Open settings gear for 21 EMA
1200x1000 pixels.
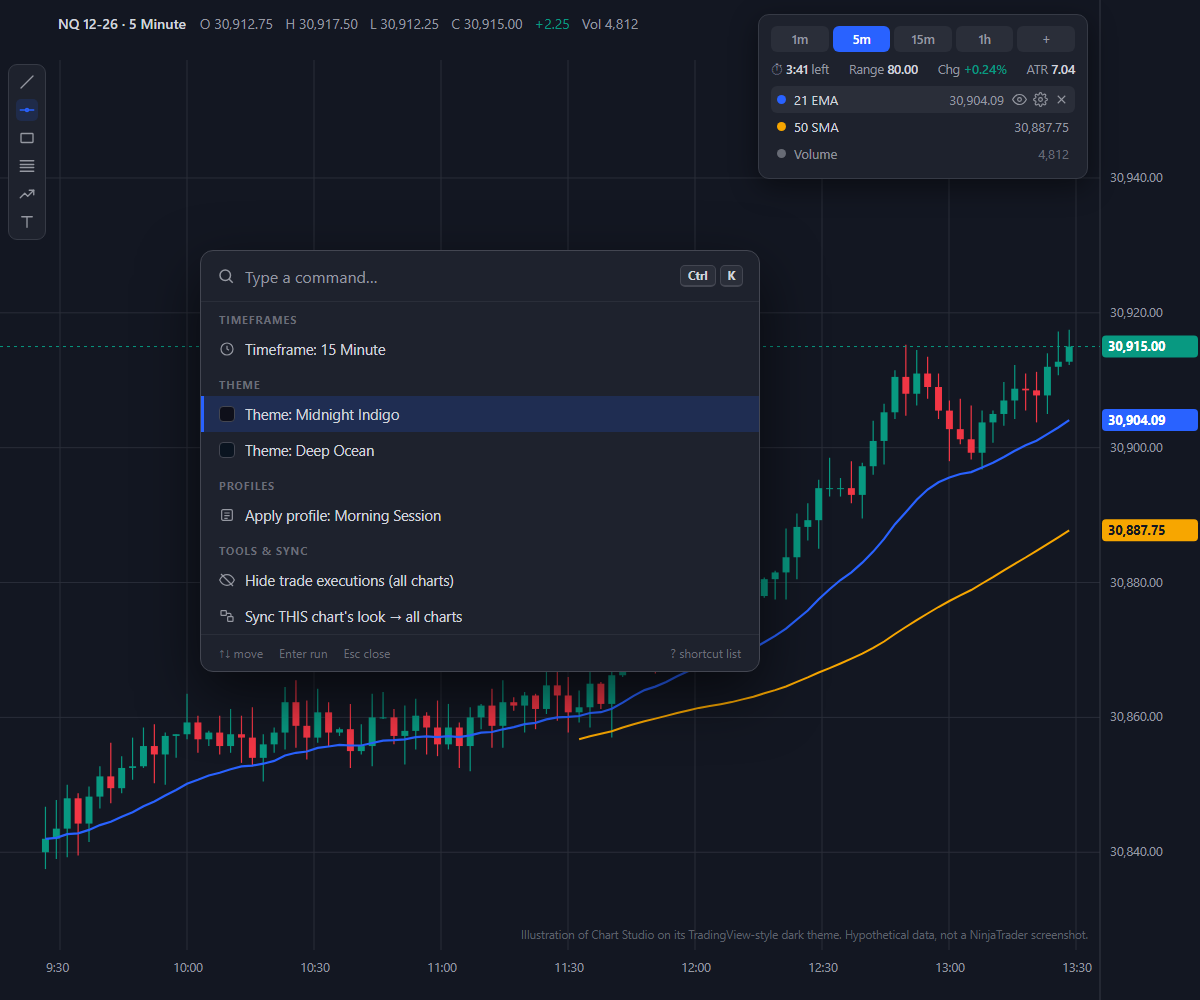click(1040, 100)
